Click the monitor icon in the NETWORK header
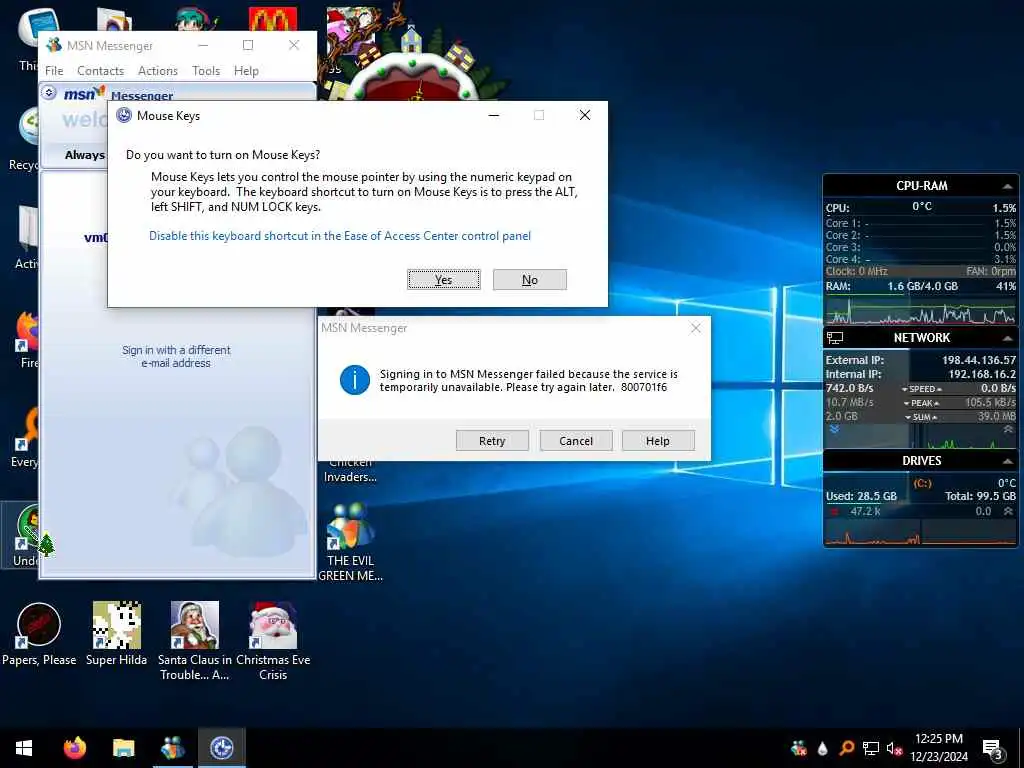 835,338
